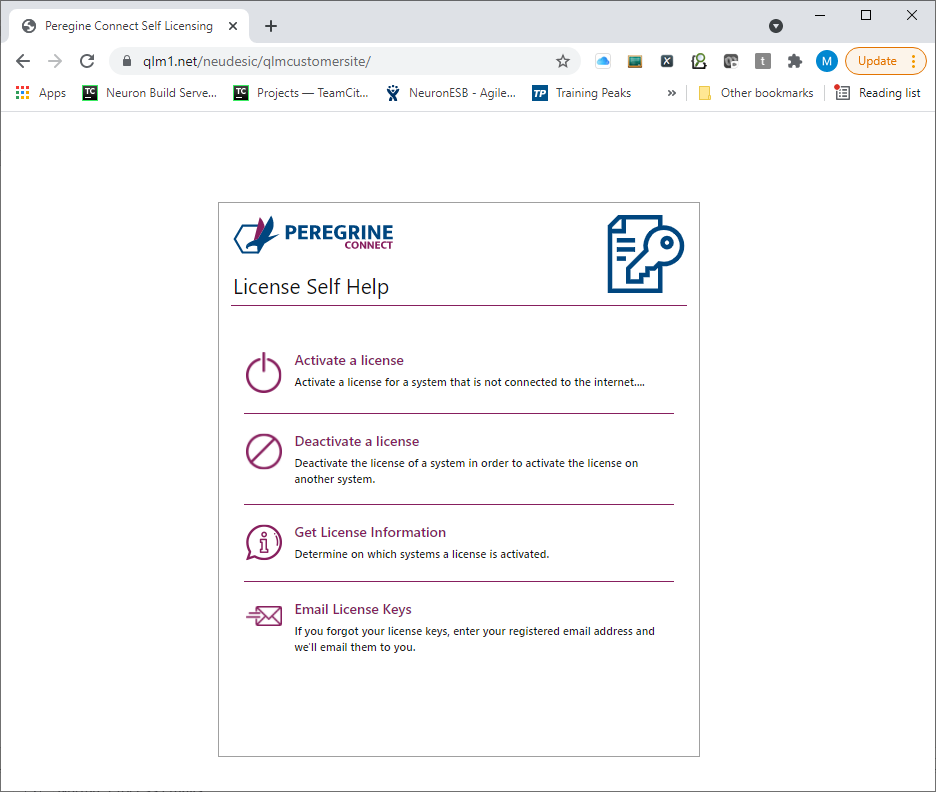Open the Projects — TeamCity bookmark
Viewport: 936px width, 792px height.
pyautogui.click(x=301, y=93)
